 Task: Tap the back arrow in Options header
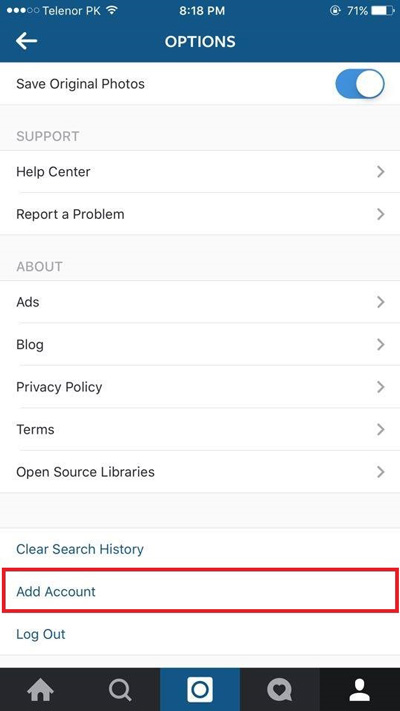point(26,41)
